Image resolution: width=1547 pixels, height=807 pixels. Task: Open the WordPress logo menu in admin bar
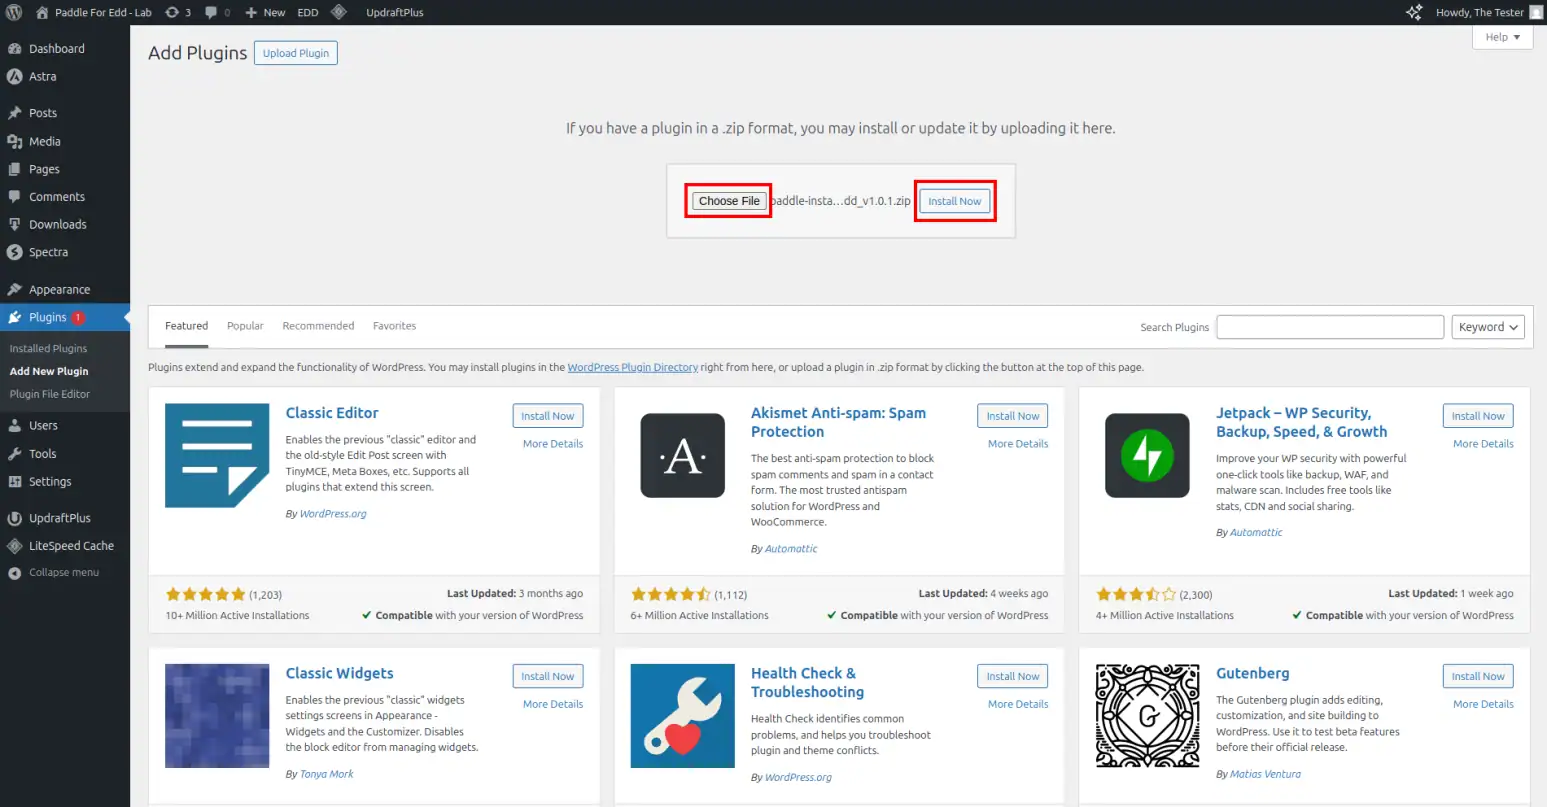(x=14, y=12)
